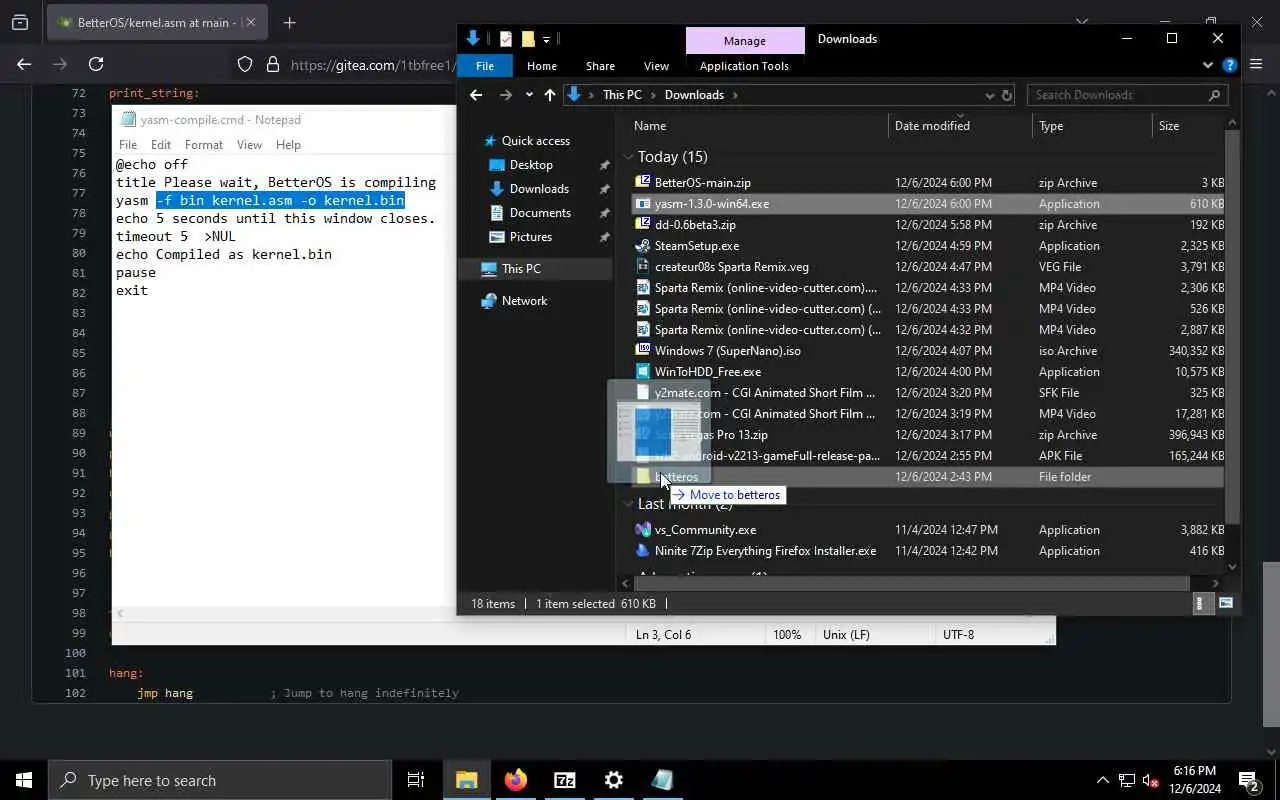Click the network tray icon

(1126, 781)
